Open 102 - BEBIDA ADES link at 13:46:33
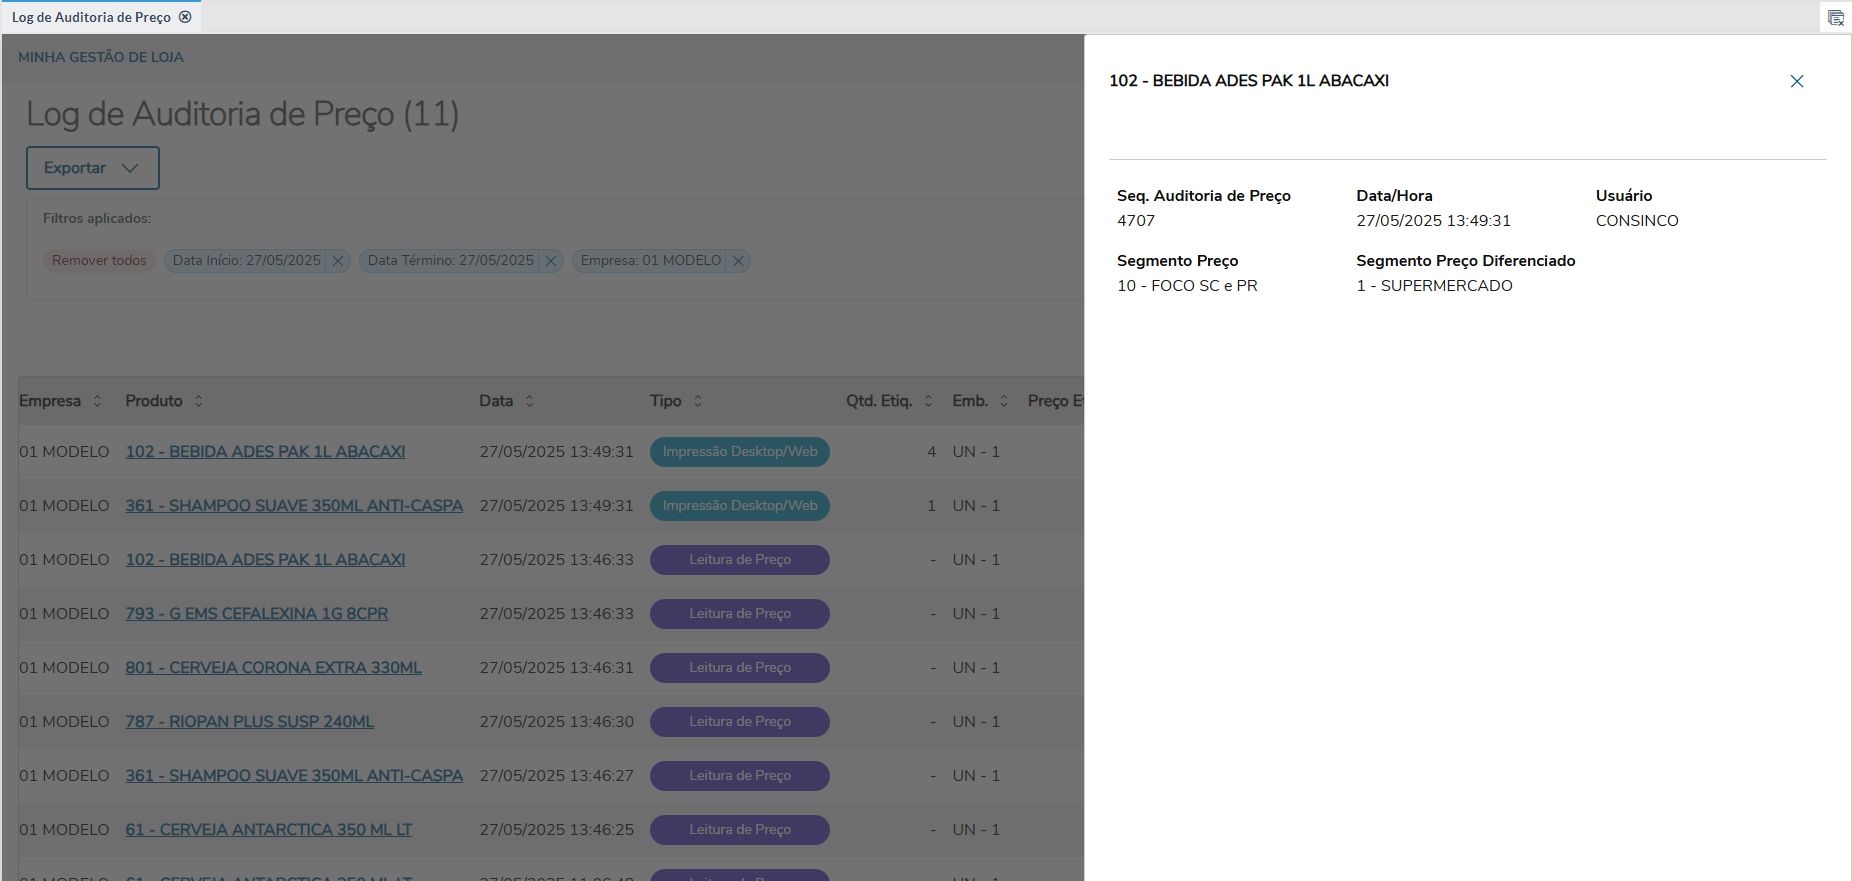The width and height of the screenshot is (1852, 881). point(265,560)
